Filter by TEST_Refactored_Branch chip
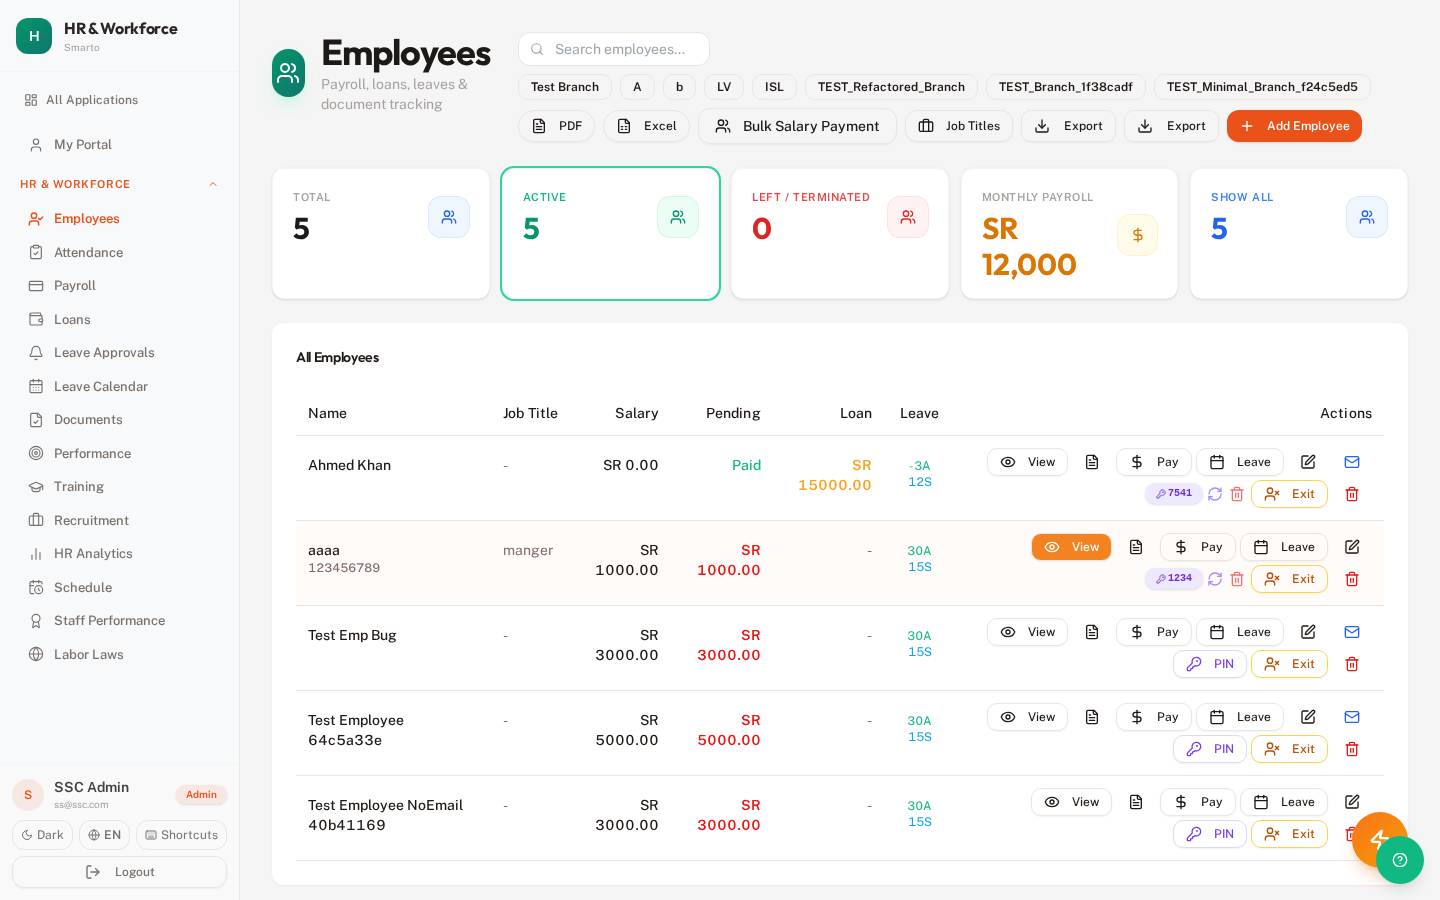This screenshot has height=900, width=1440. (891, 87)
